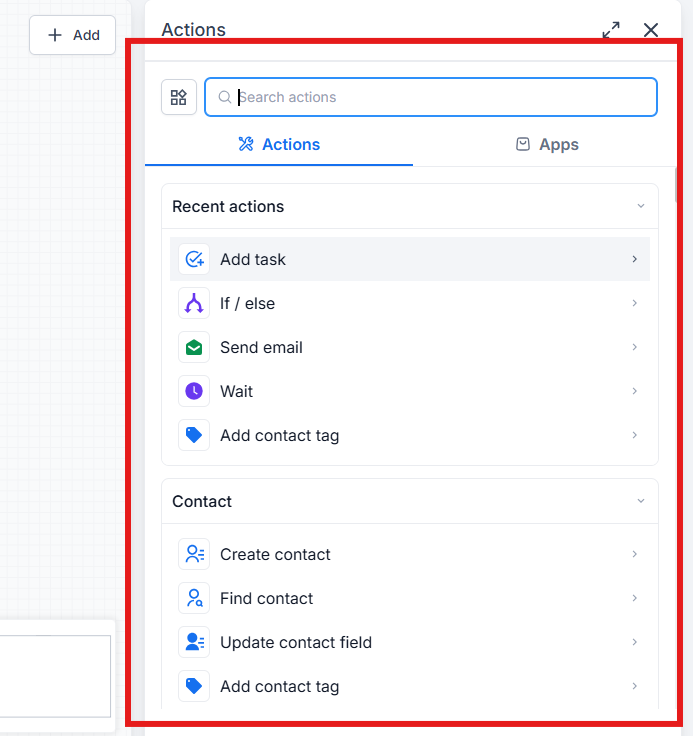Image resolution: width=693 pixels, height=736 pixels.
Task: Open the Send email row chevron
Action: pos(634,347)
